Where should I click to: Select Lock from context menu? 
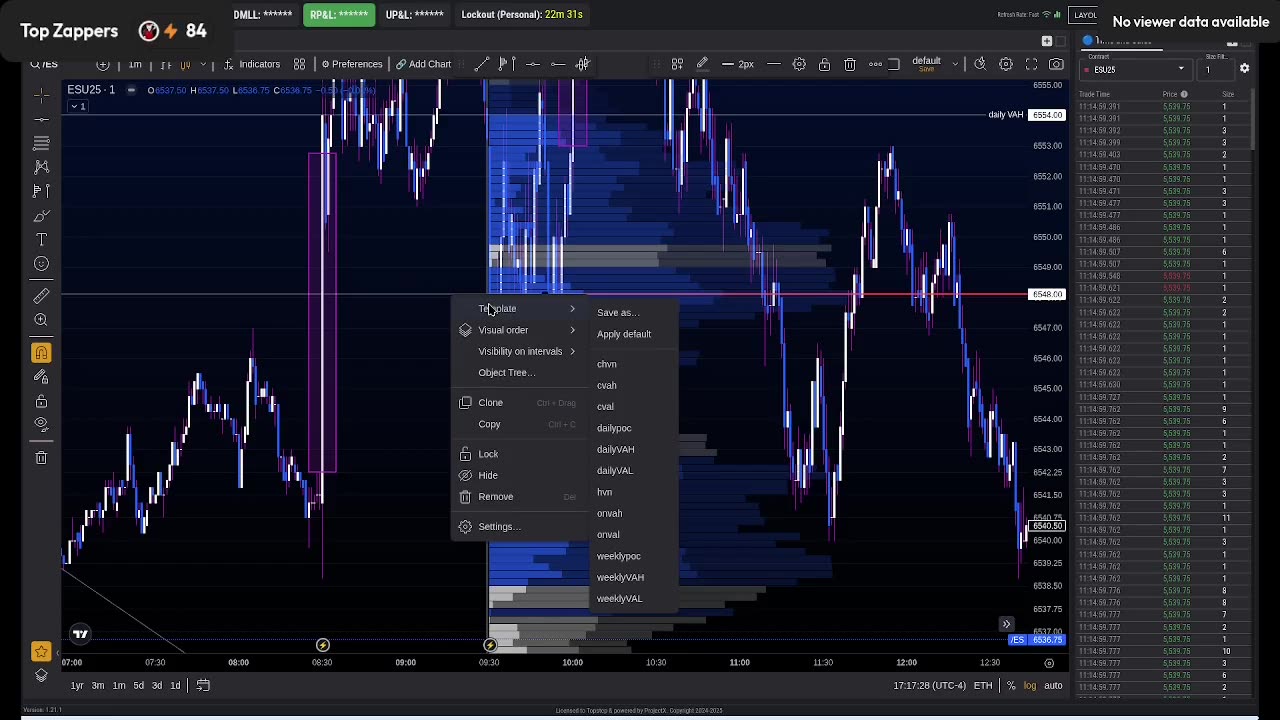518,454
